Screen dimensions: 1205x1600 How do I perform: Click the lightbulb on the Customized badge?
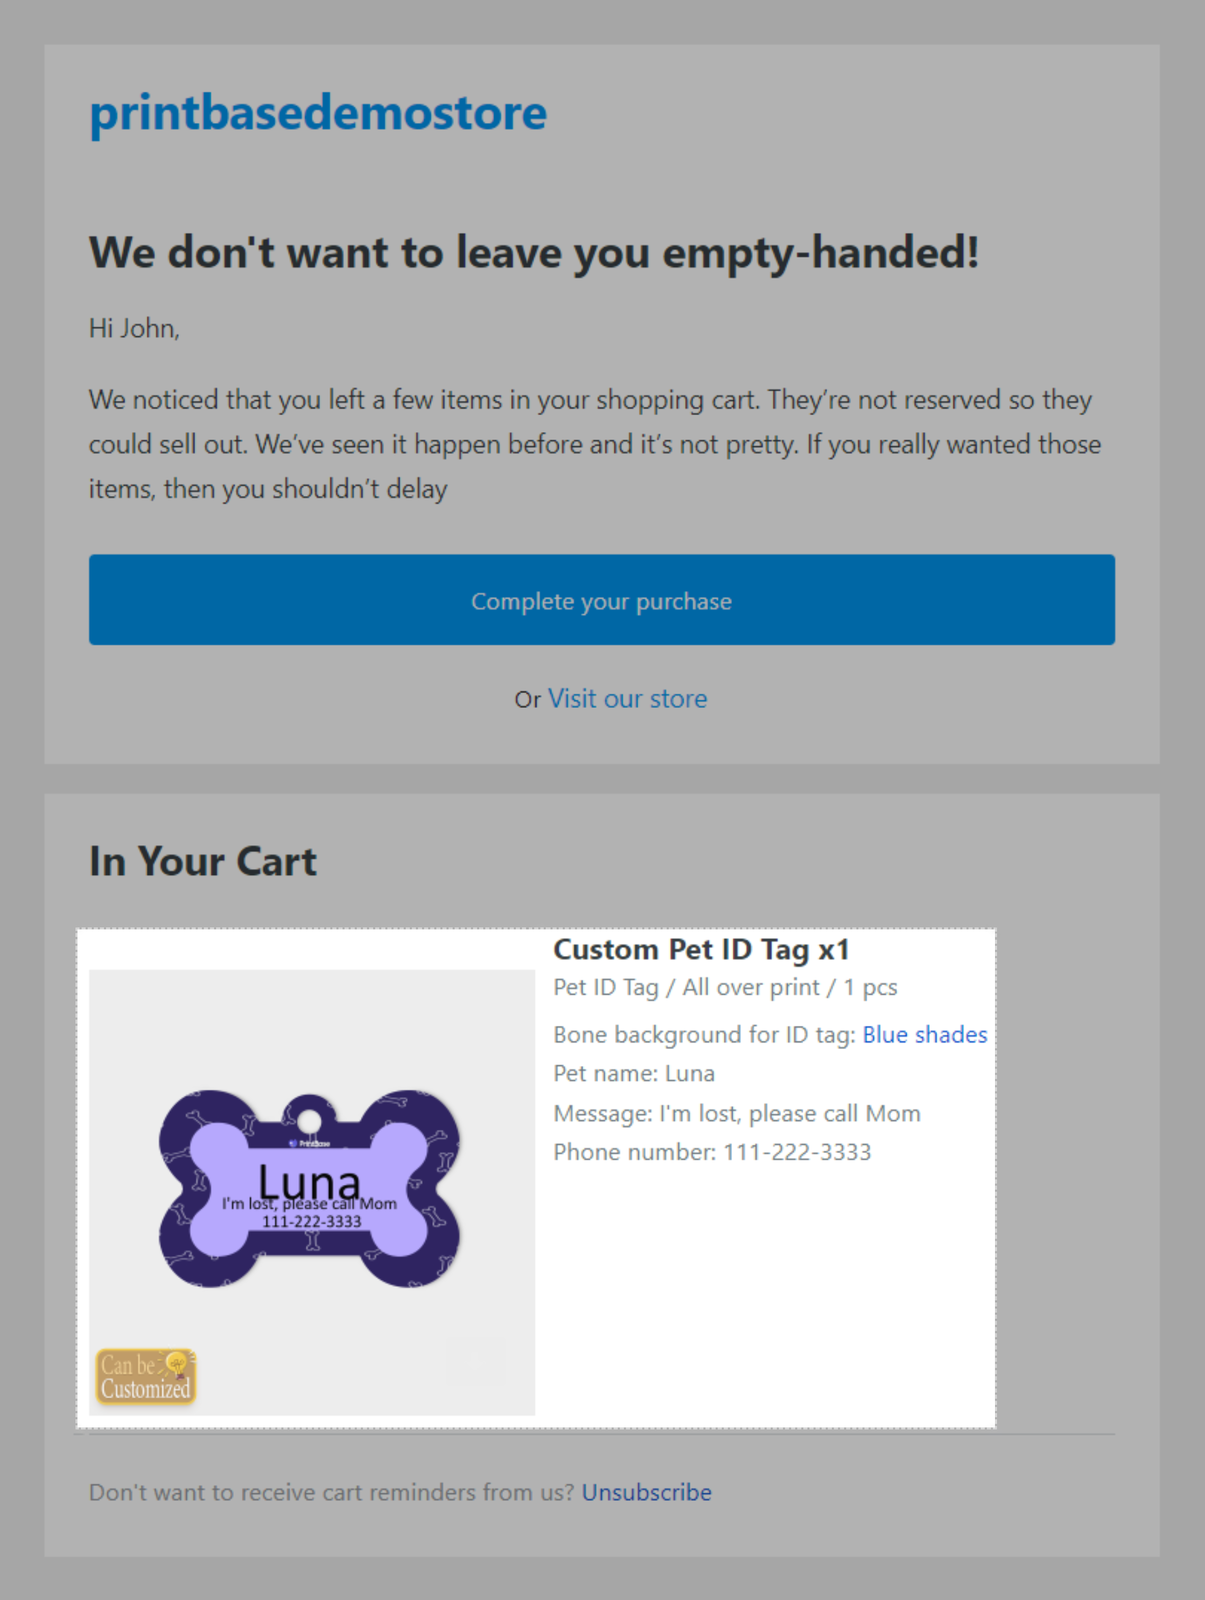pyautogui.click(x=177, y=1362)
